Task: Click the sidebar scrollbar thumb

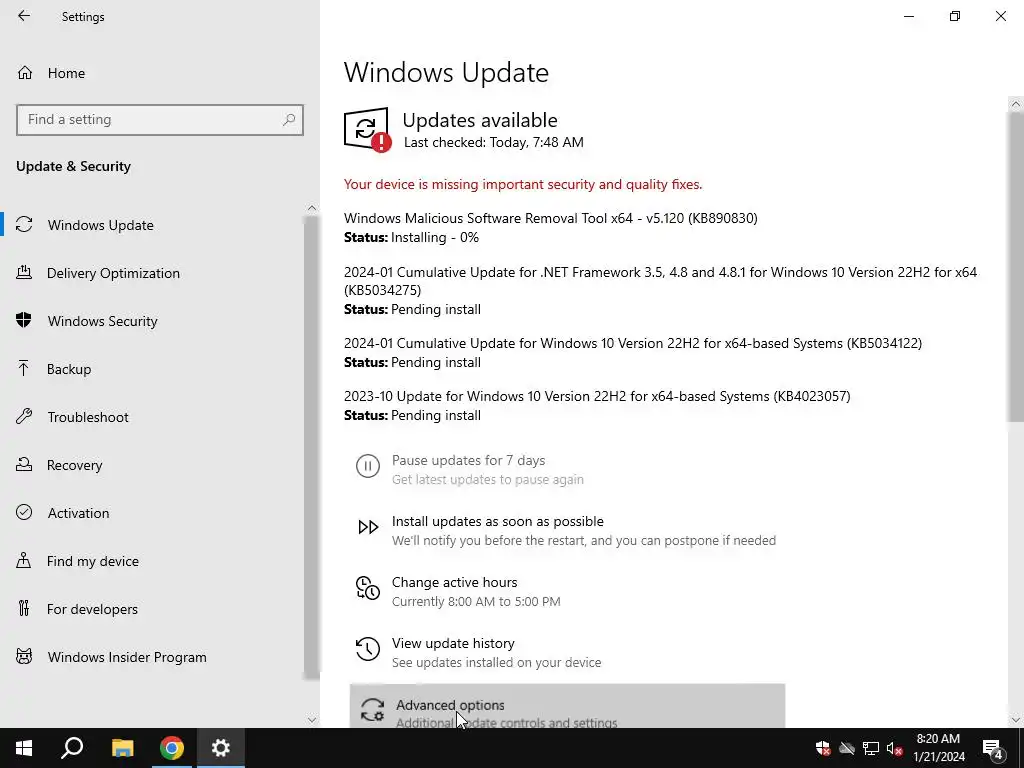Action: pos(312,448)
